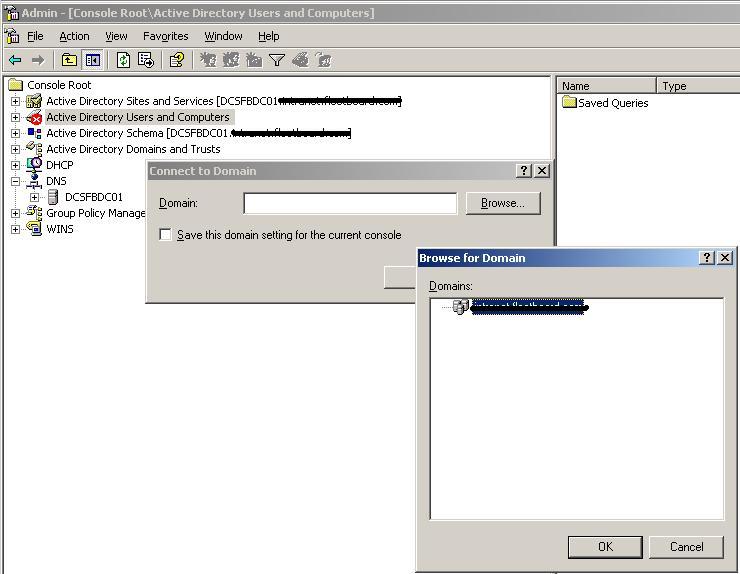
Task: Open the View menu
Action: coord(116,36)
